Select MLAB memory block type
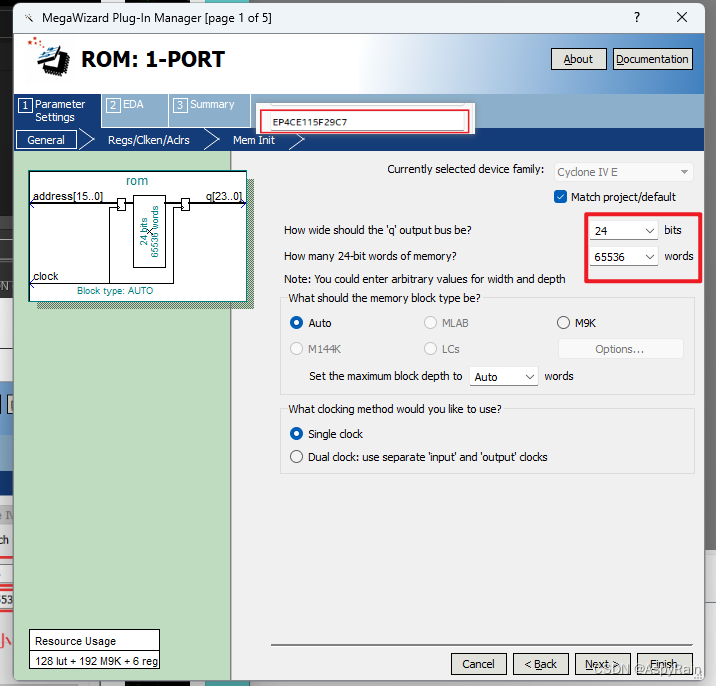This screenshot has width=716, height=686. pos(430,323)
